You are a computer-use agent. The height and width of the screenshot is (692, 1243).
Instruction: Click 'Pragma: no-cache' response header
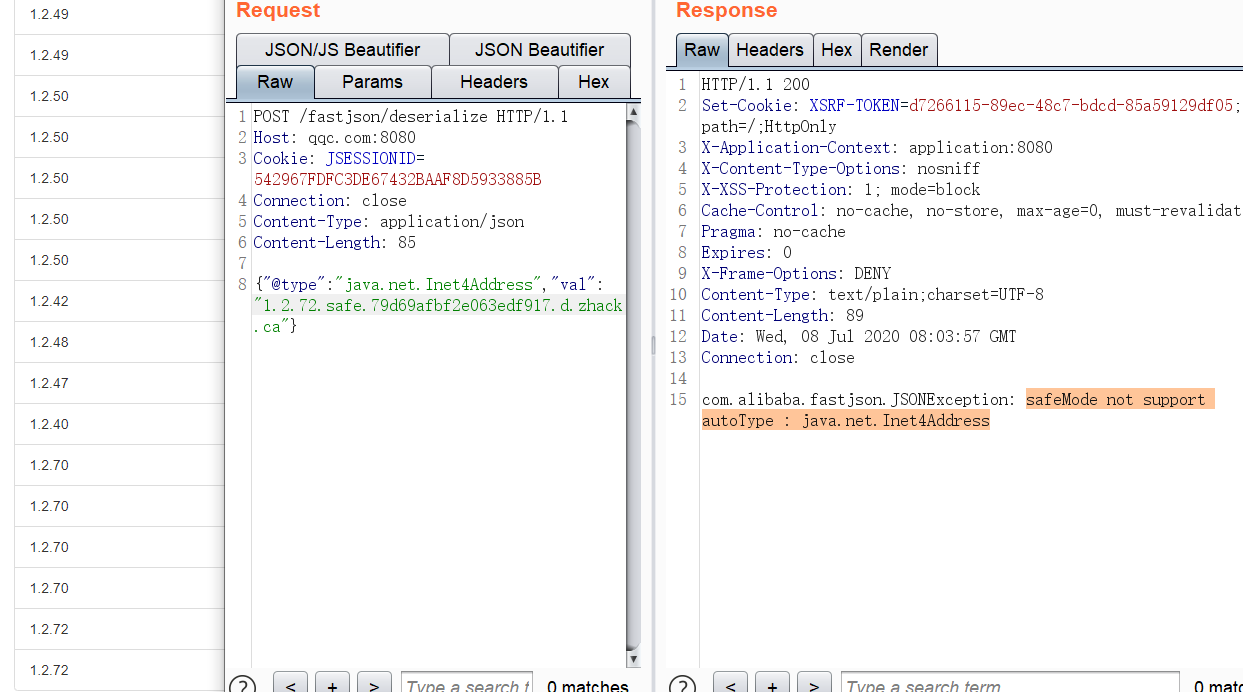(773, 232)
